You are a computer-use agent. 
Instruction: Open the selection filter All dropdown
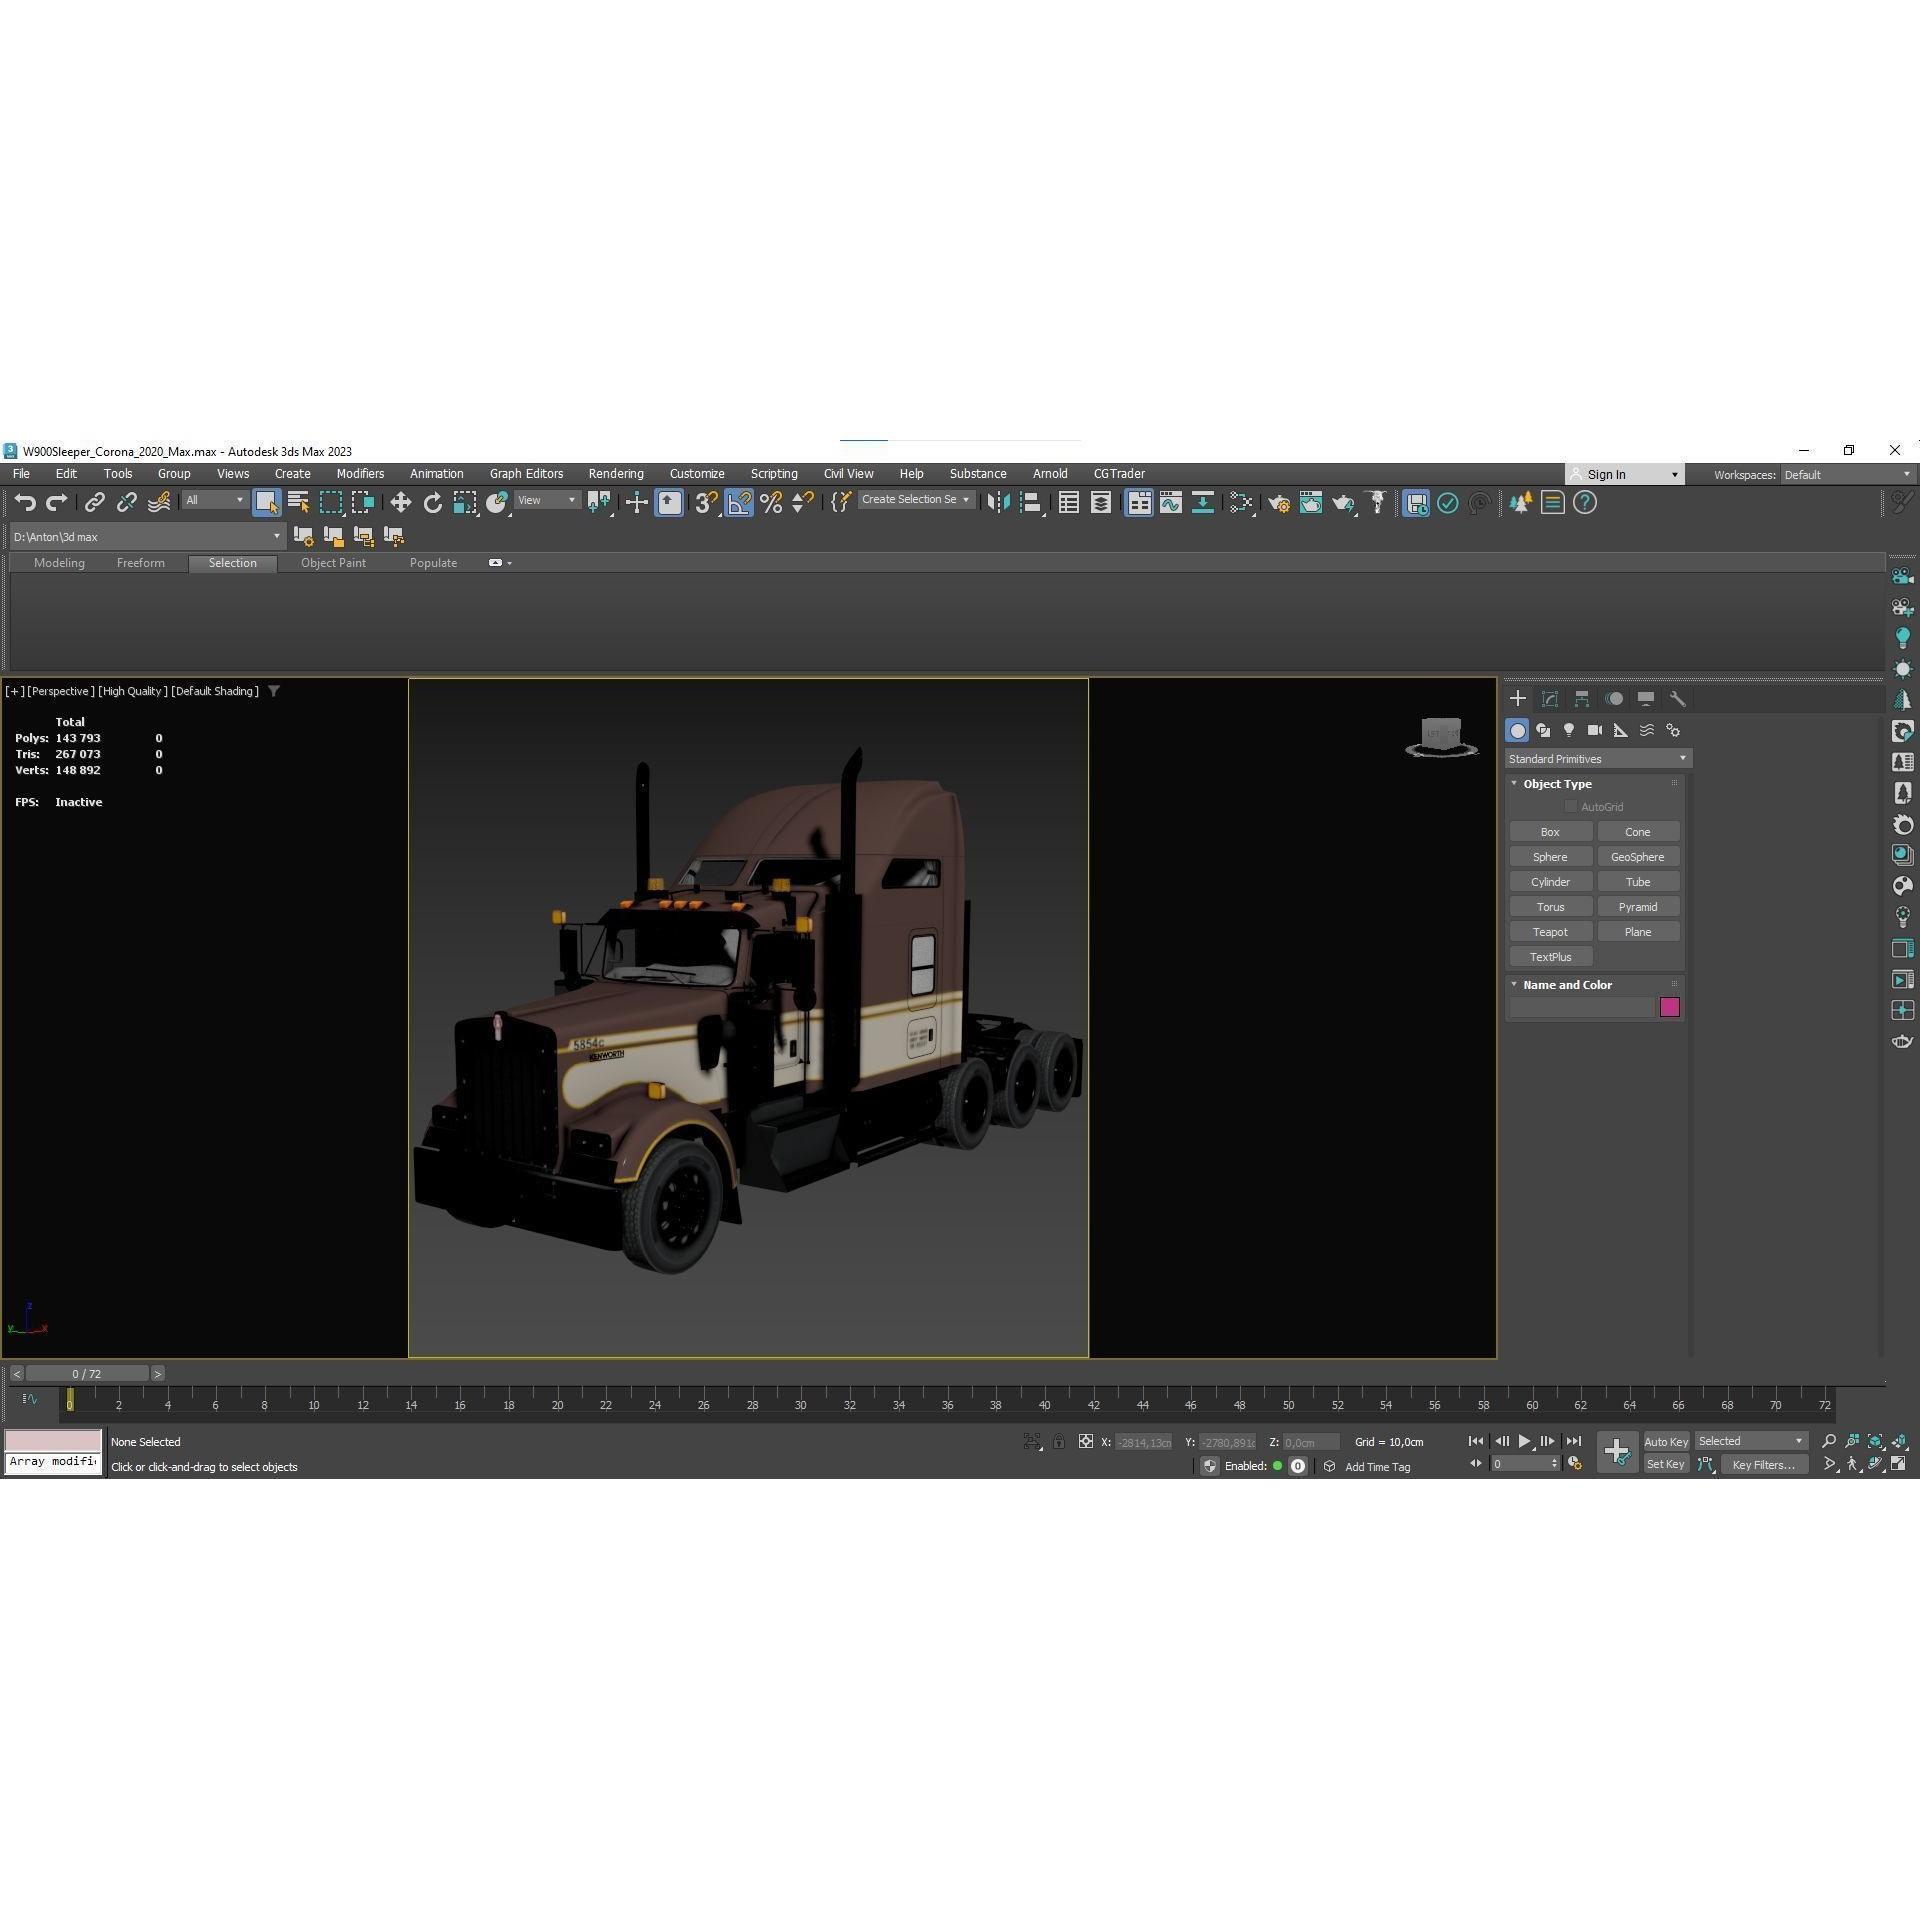pos(213,500)
